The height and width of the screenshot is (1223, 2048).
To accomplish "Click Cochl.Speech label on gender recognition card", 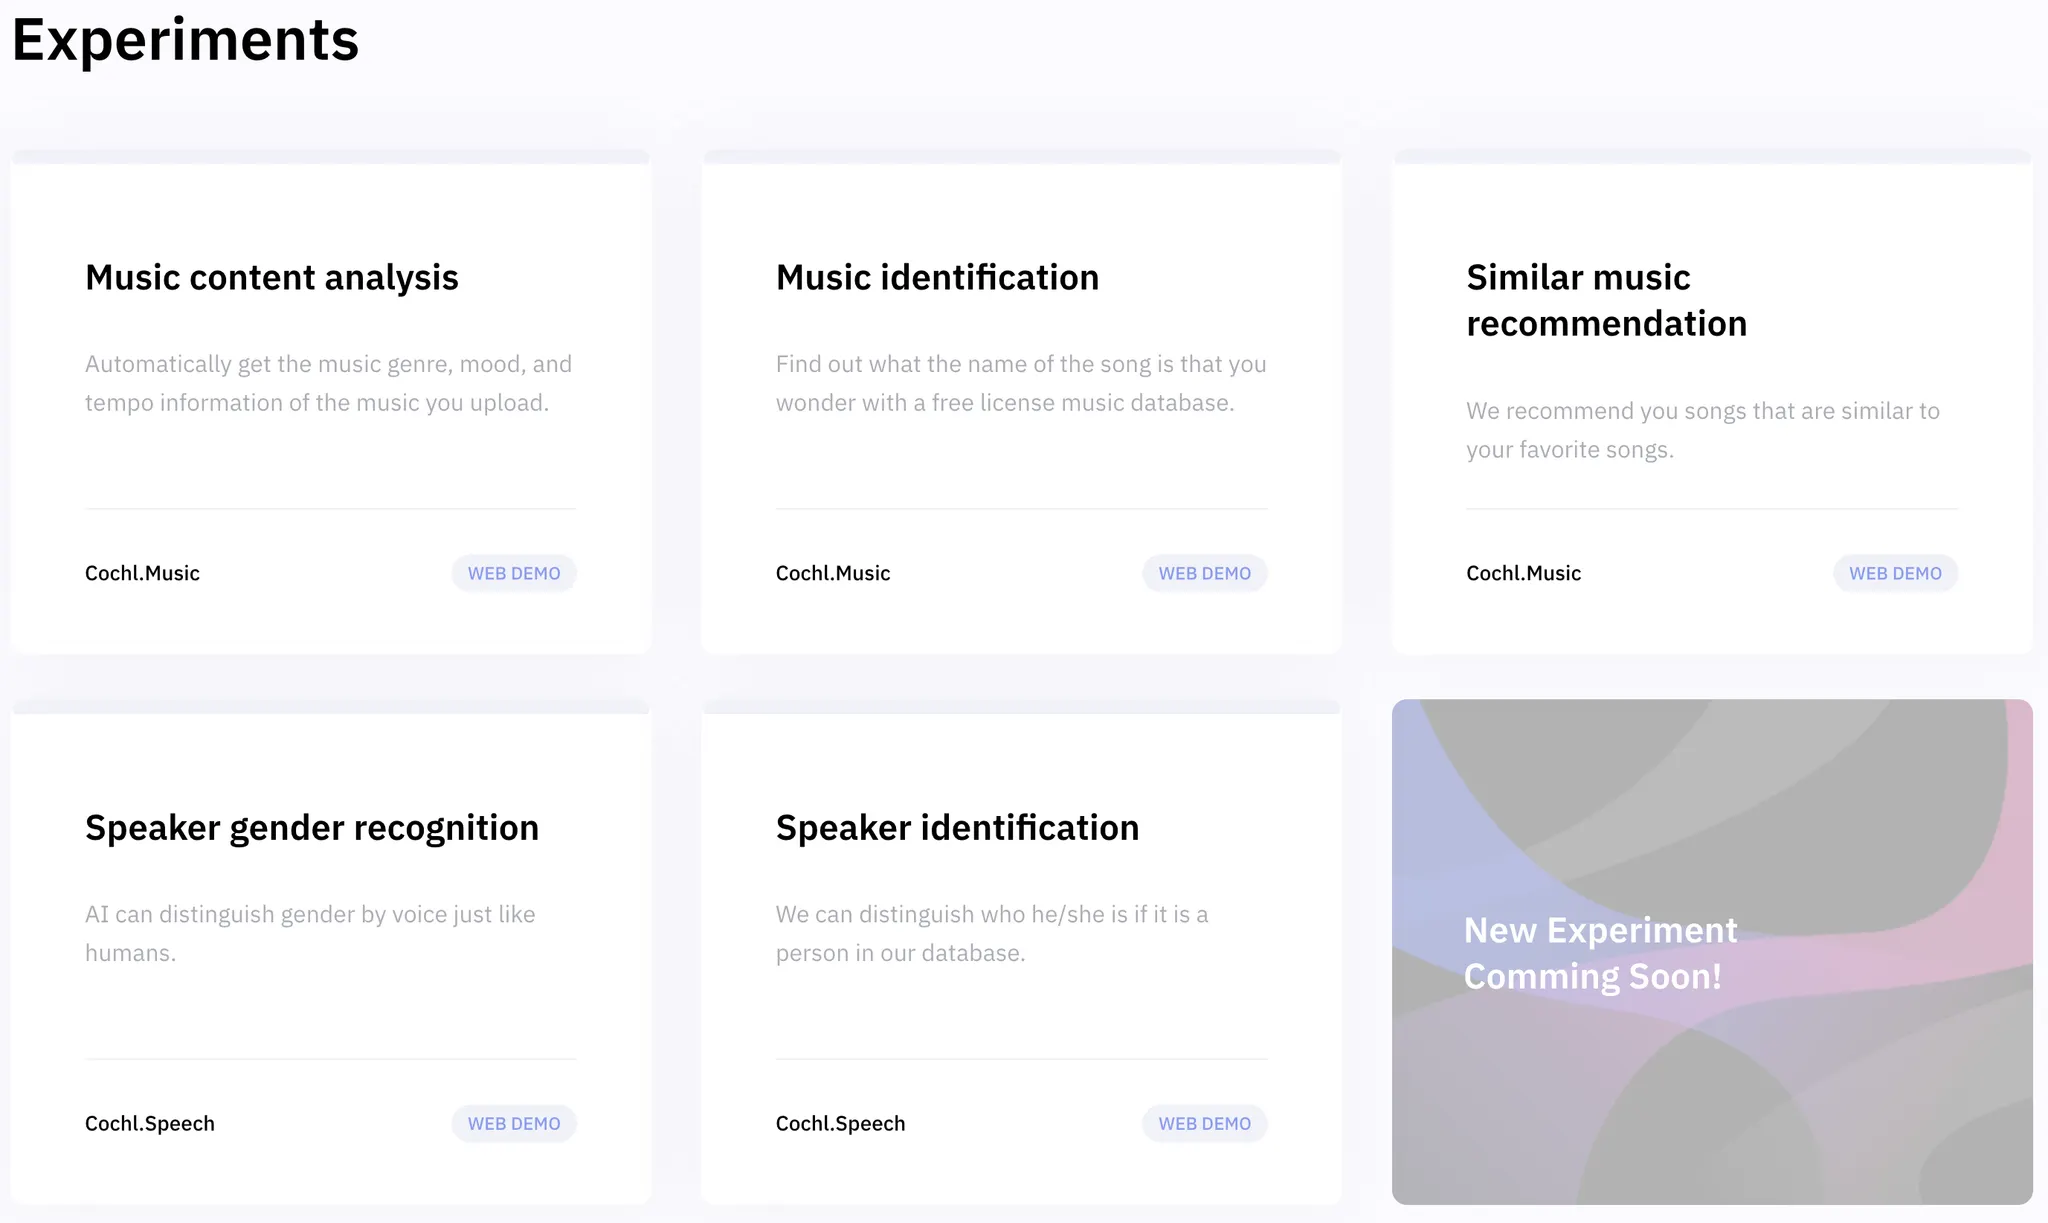I will click(149, 1123).
